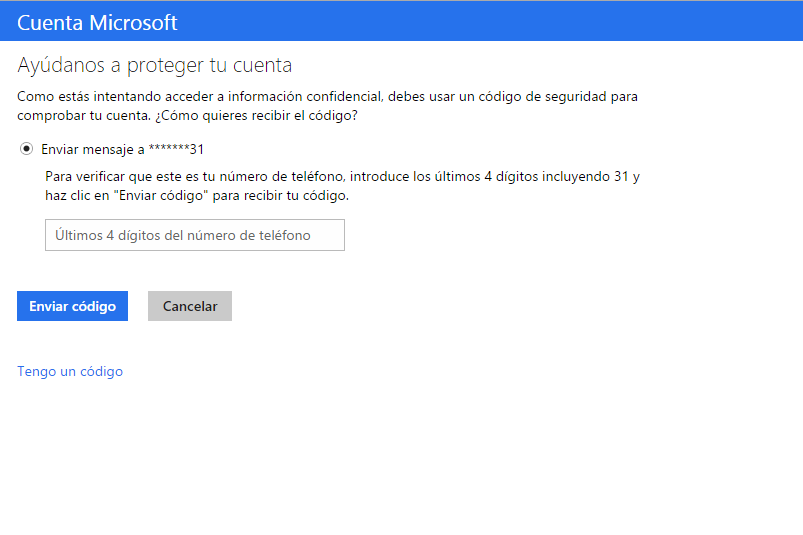Click the last 4 phone digits input field
803x535 pixels.
[195, 235]
